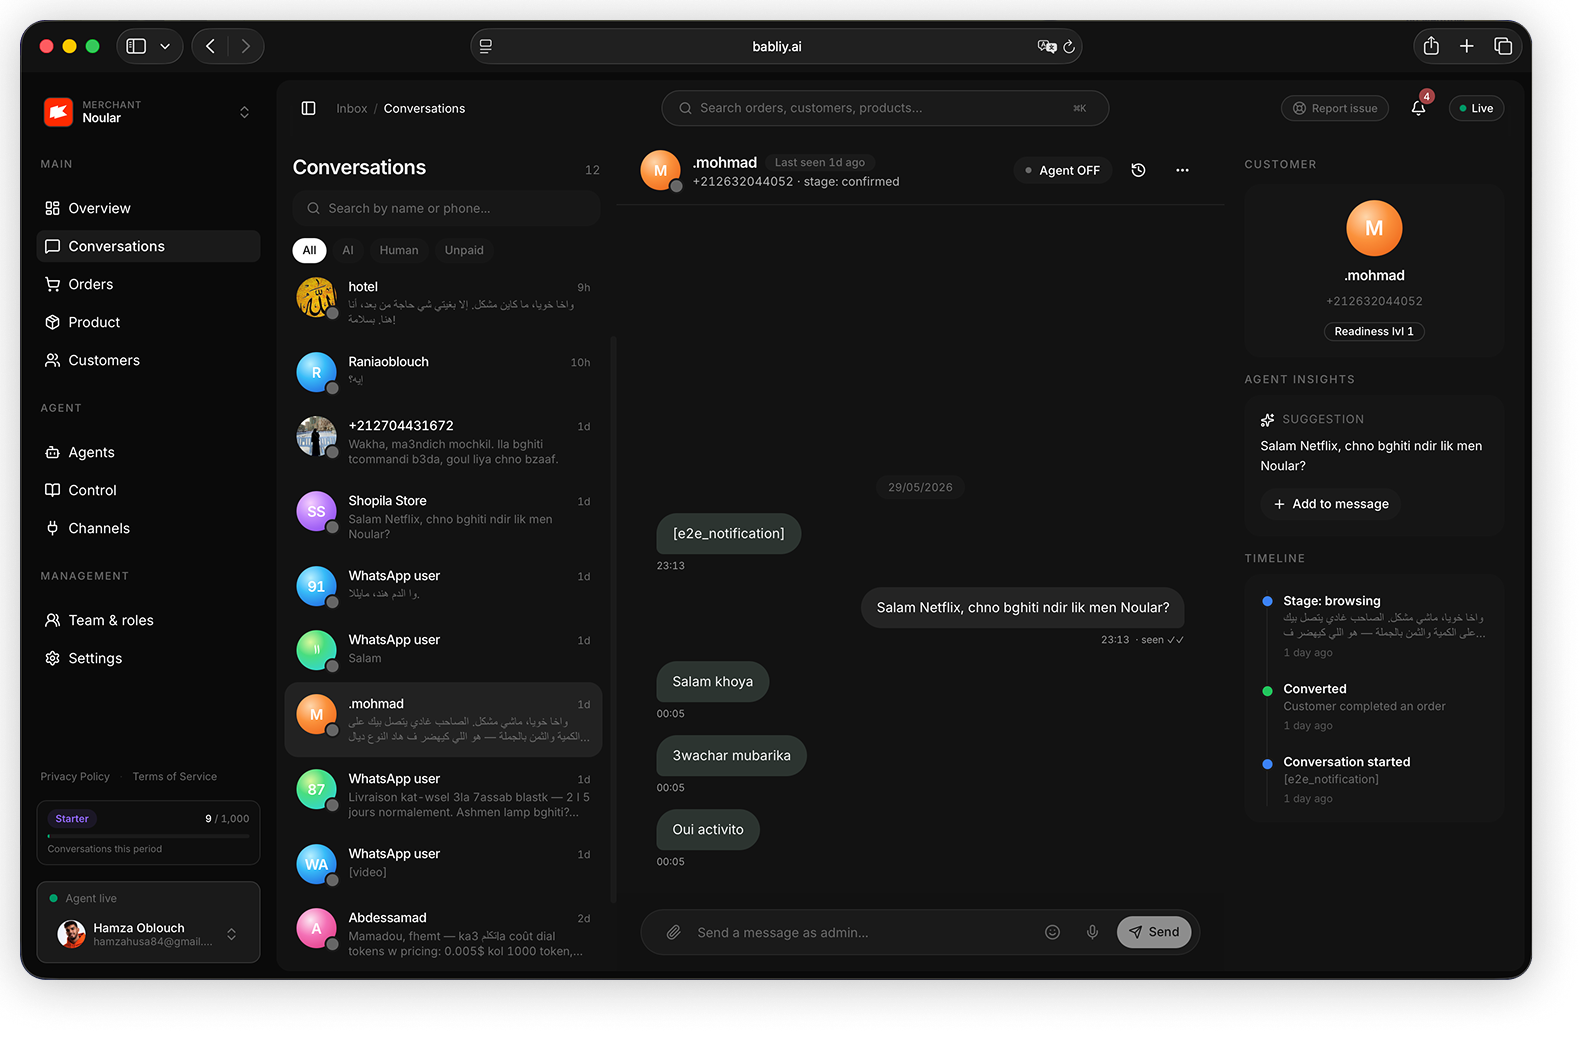Open the conversation history clock icon
This screenshot has width=1586, height=1038.
(1138, 170)
